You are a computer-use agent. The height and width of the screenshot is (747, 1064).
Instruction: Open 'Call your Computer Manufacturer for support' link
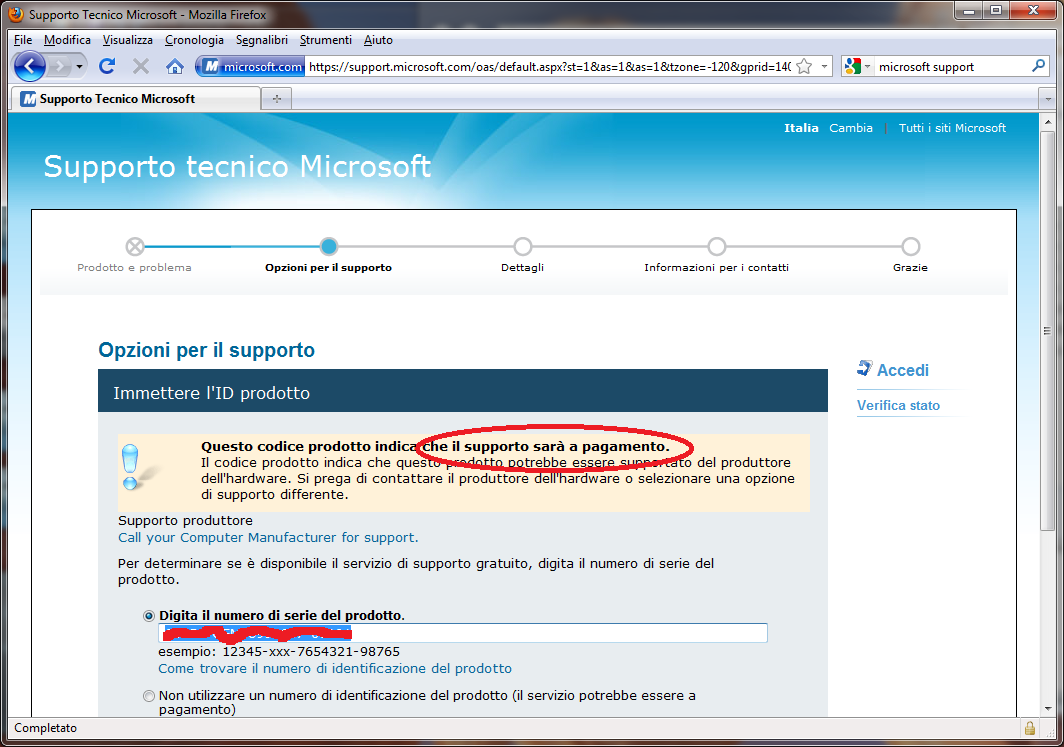point(268,538)
